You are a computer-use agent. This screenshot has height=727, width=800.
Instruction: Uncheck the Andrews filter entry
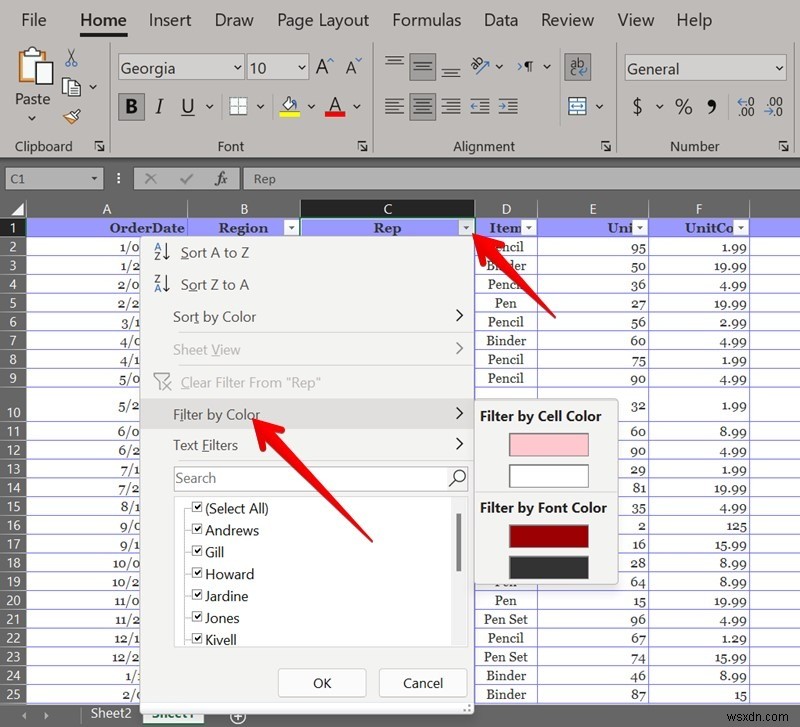197,530
